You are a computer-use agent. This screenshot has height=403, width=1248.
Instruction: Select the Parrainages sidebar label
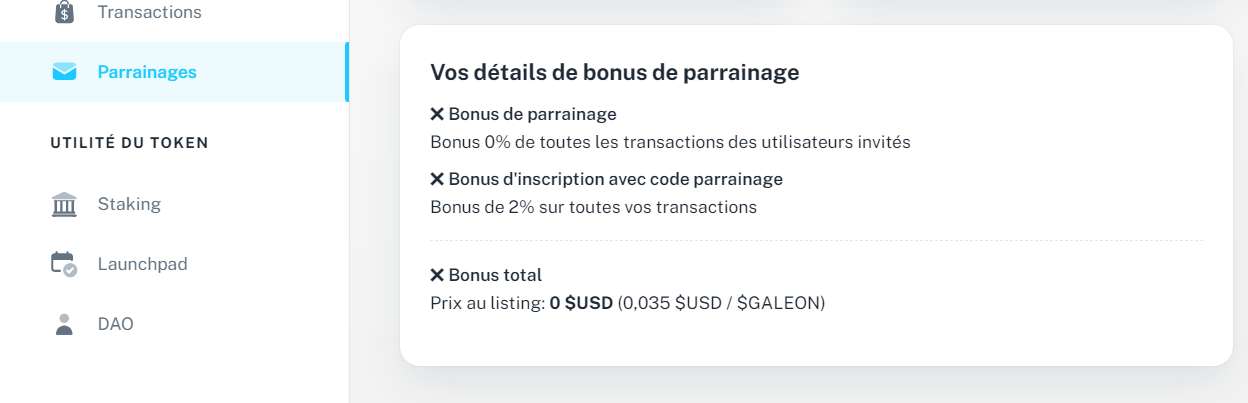pos(147,72)
